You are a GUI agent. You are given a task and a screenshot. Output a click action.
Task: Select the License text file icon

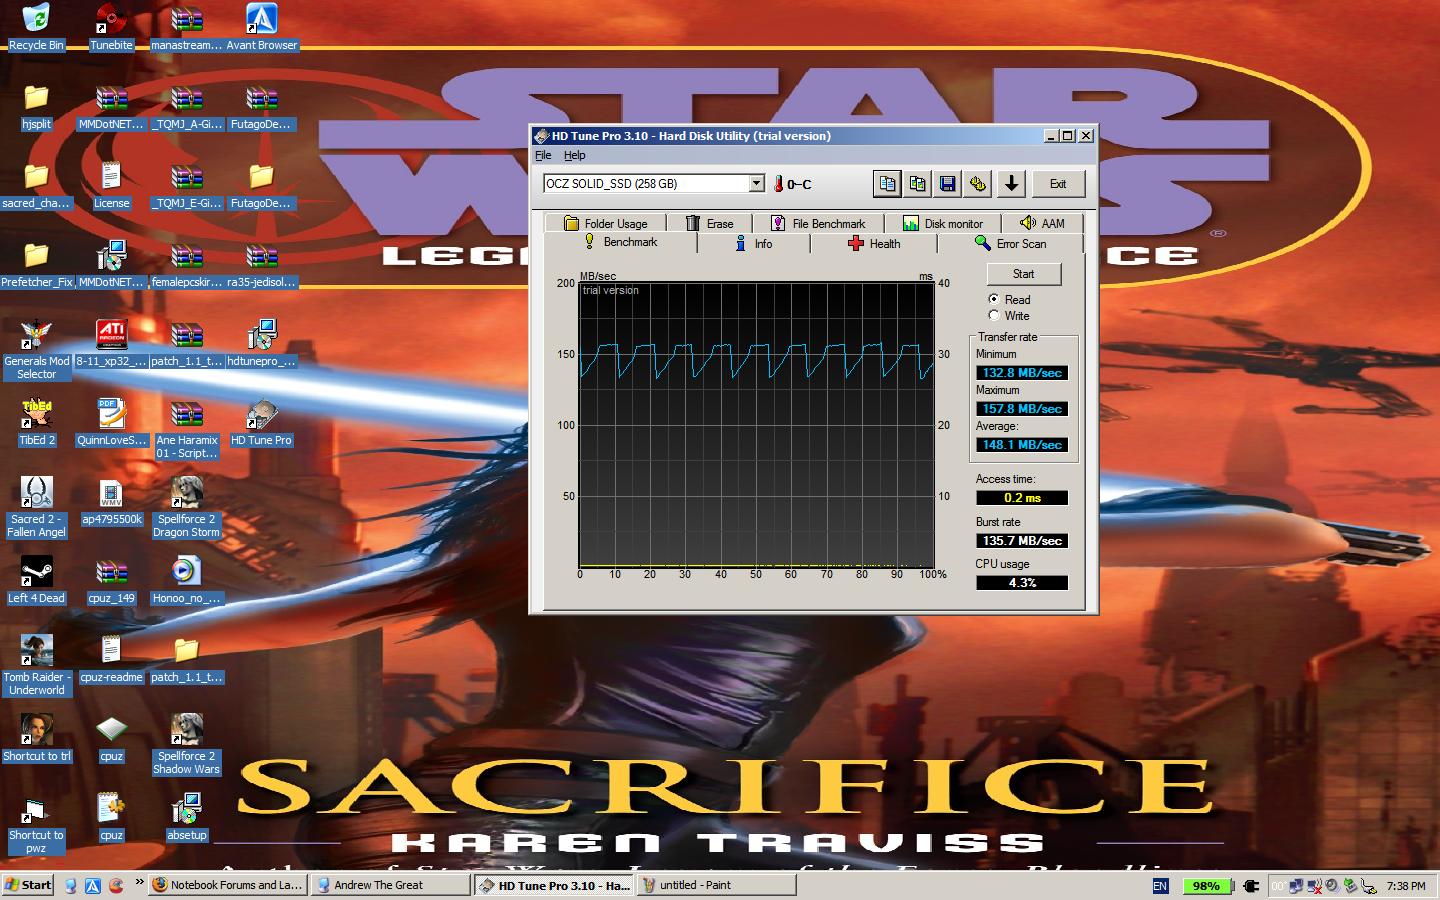pyautogui.click(x=111, y=185)
